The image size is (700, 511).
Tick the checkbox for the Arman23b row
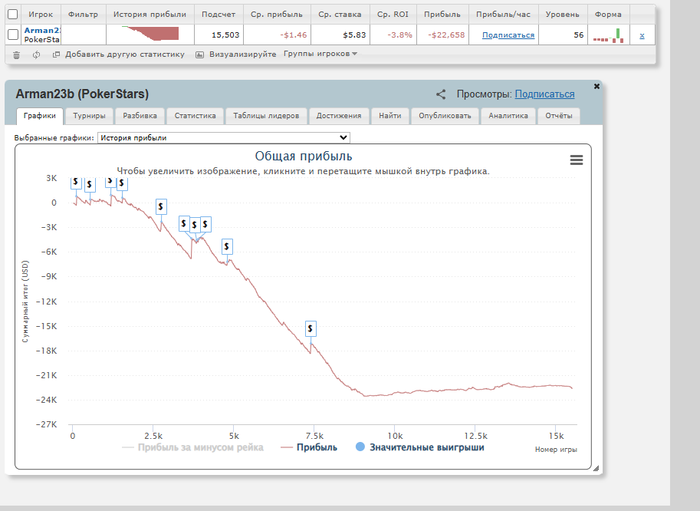click(13, 34)
